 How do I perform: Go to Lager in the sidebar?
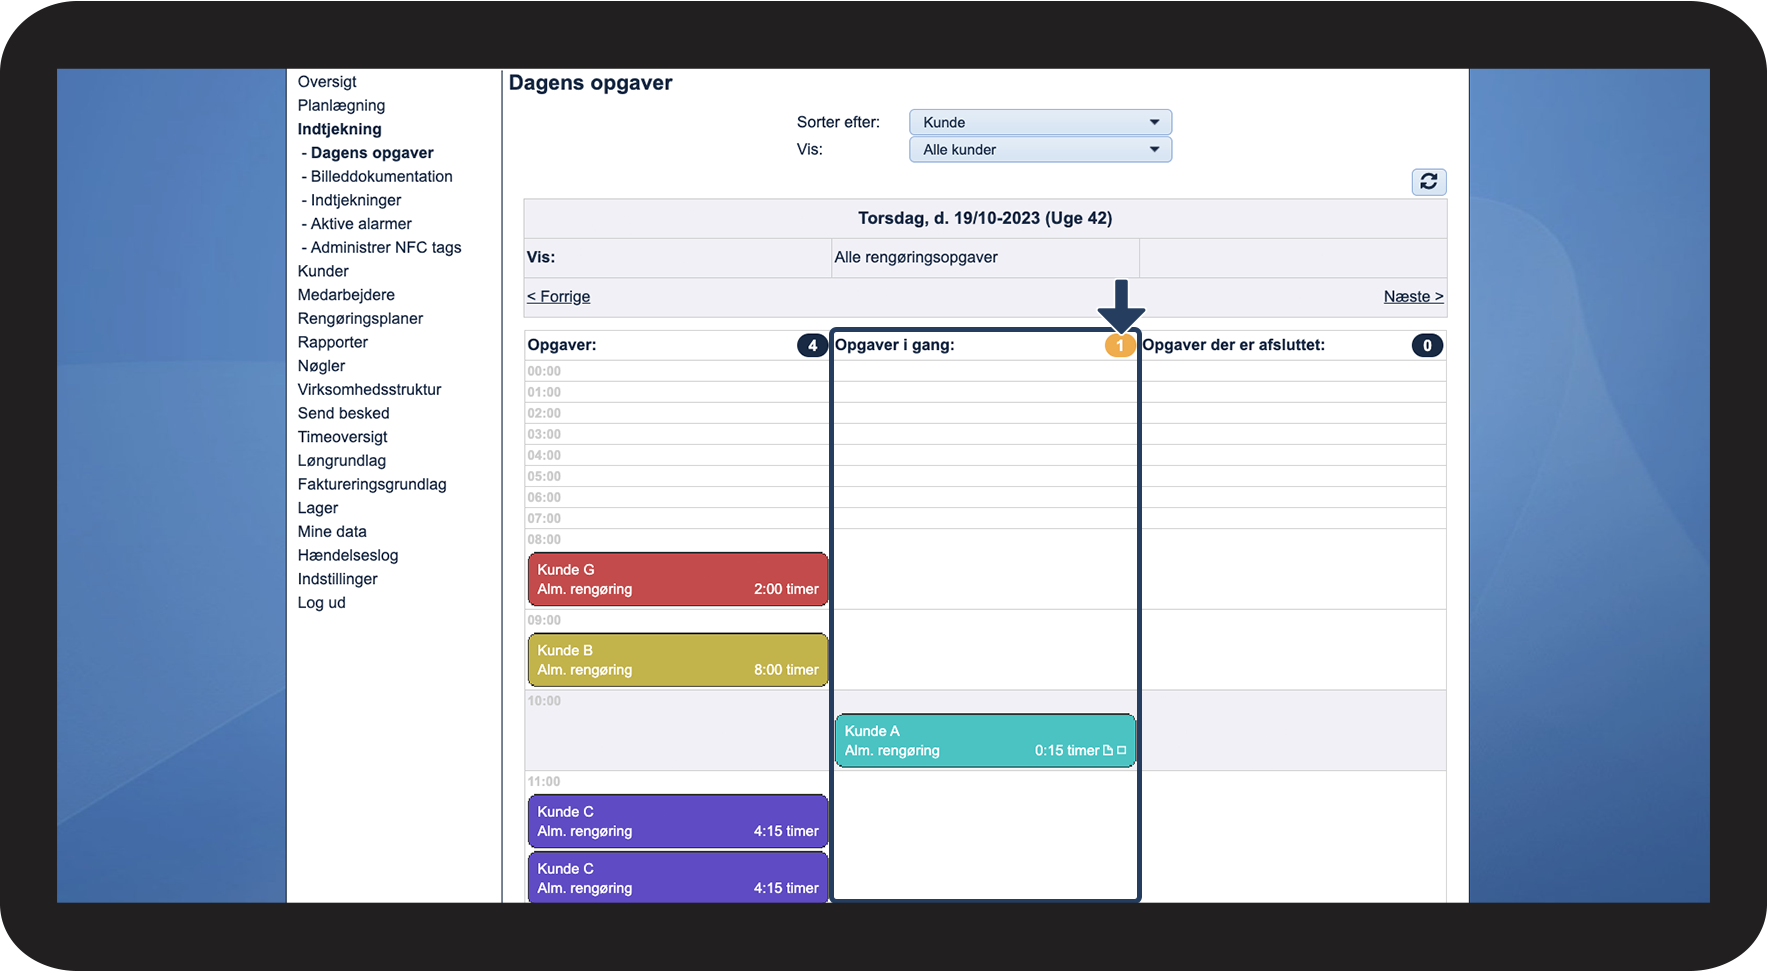tap(318, 508)
